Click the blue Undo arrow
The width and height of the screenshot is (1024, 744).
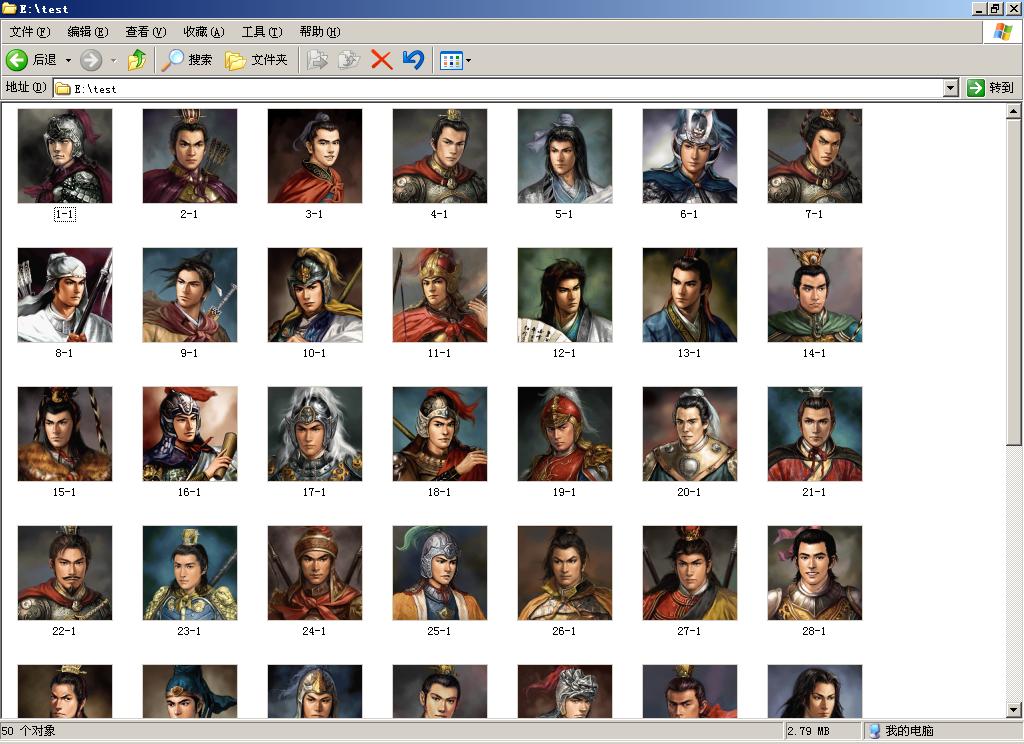[413, 60]
